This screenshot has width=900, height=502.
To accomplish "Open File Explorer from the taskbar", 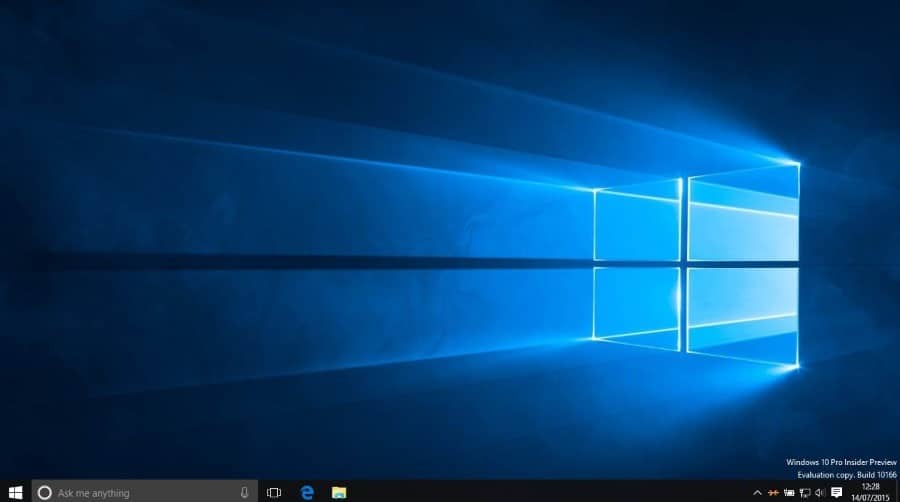I will tap(339, 492).
